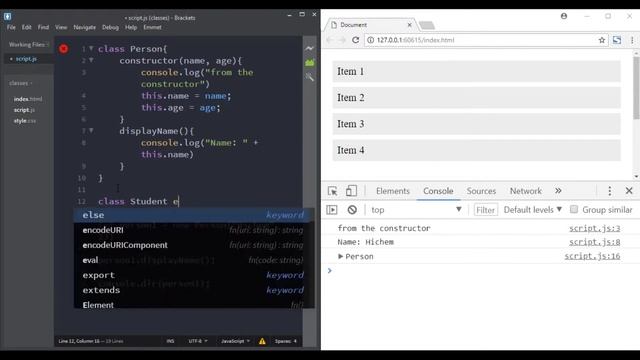Click the wrench tool icon in Brackets sidebar
The width and height of the screenshot is (640, 360).
point(310,77)
